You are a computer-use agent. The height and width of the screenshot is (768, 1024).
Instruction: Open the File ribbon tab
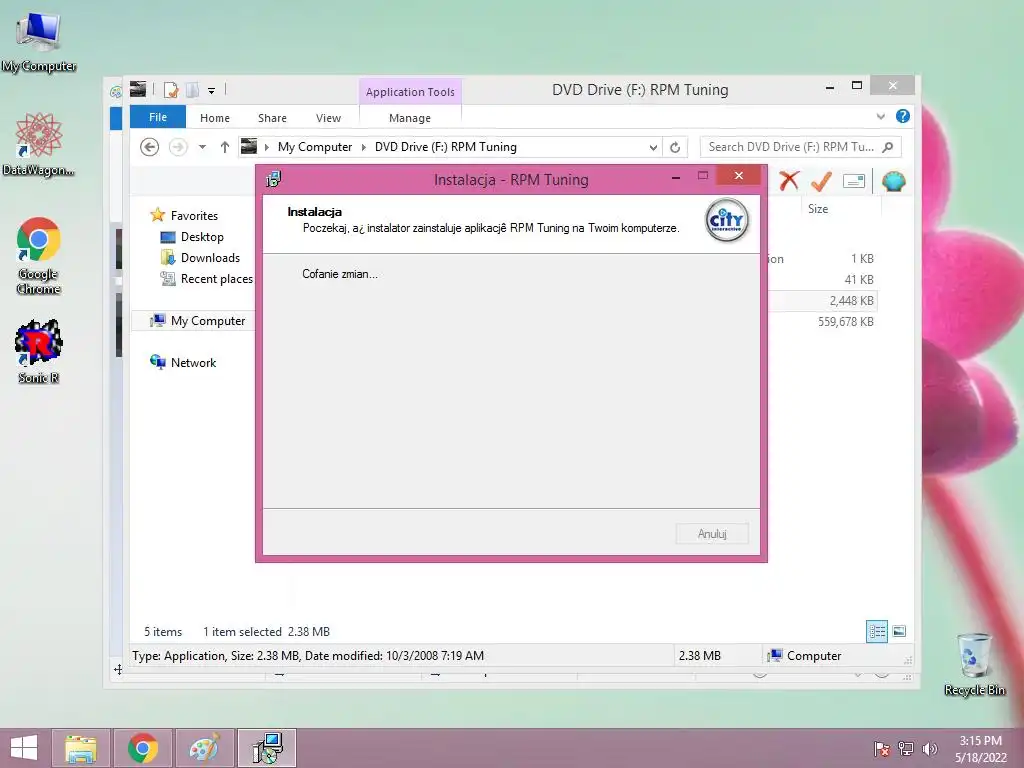tap(157, 117)
